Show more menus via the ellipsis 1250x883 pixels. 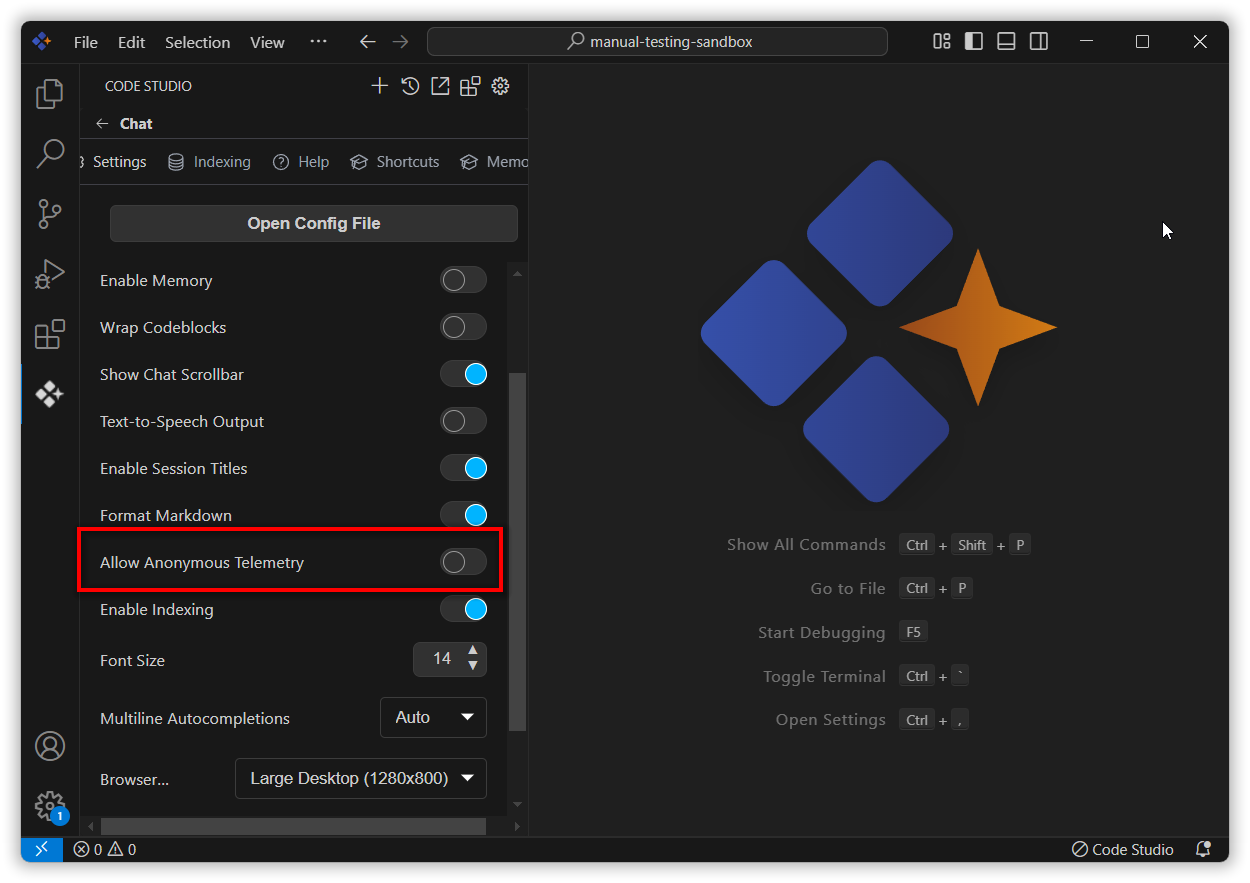318,42
